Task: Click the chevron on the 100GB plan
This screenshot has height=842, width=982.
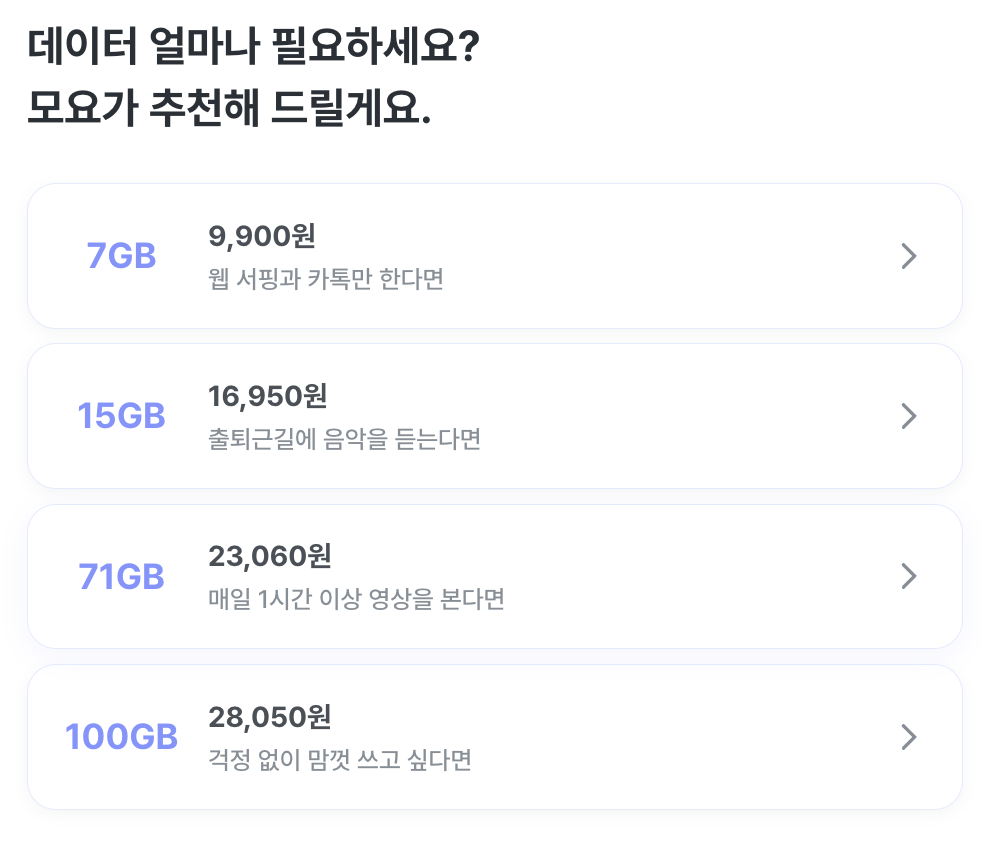Action: (x=909, y=737)
